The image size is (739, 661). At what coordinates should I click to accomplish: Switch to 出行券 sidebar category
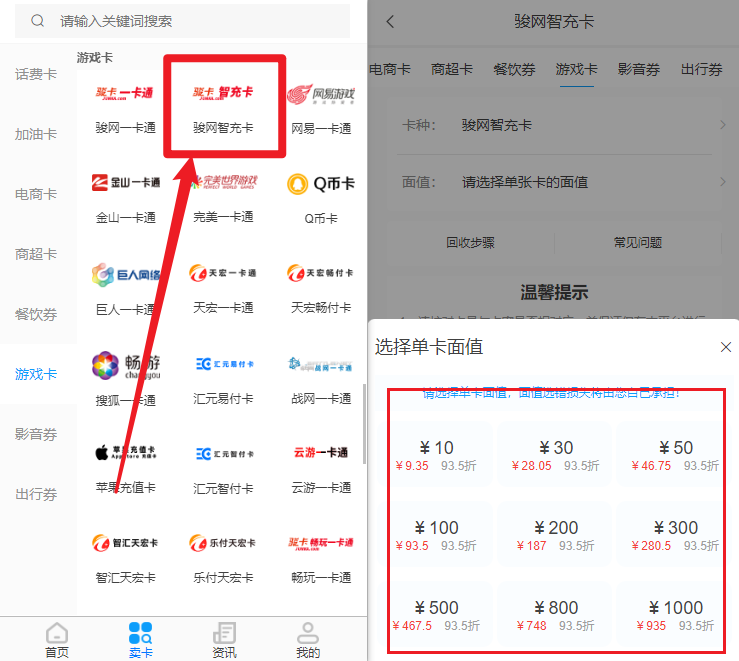(36, 494)
